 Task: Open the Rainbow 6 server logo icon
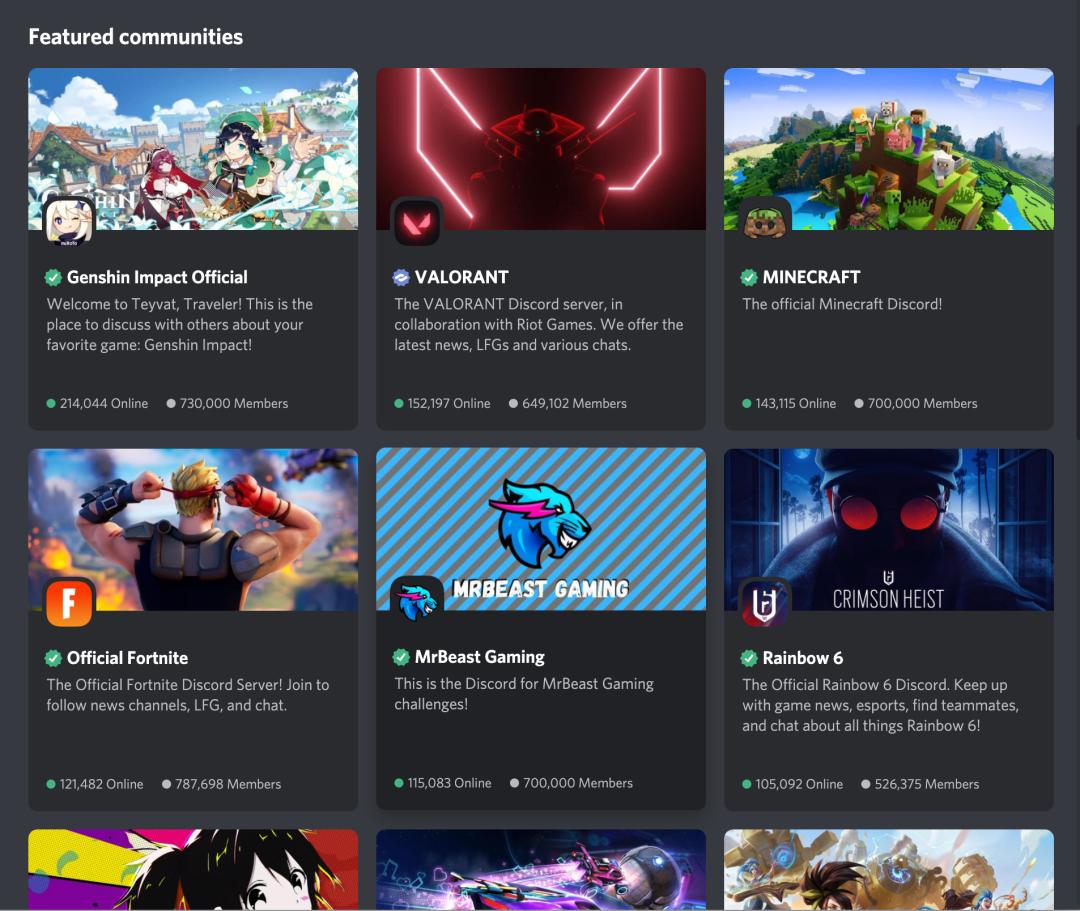765,602
